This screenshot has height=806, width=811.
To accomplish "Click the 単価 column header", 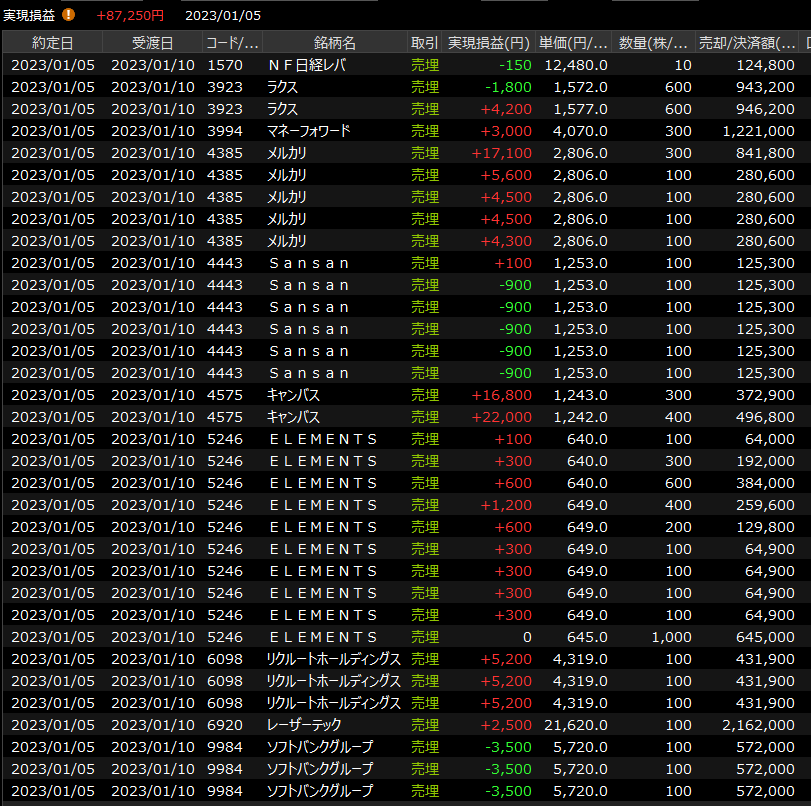I will [x=573, y=43].
